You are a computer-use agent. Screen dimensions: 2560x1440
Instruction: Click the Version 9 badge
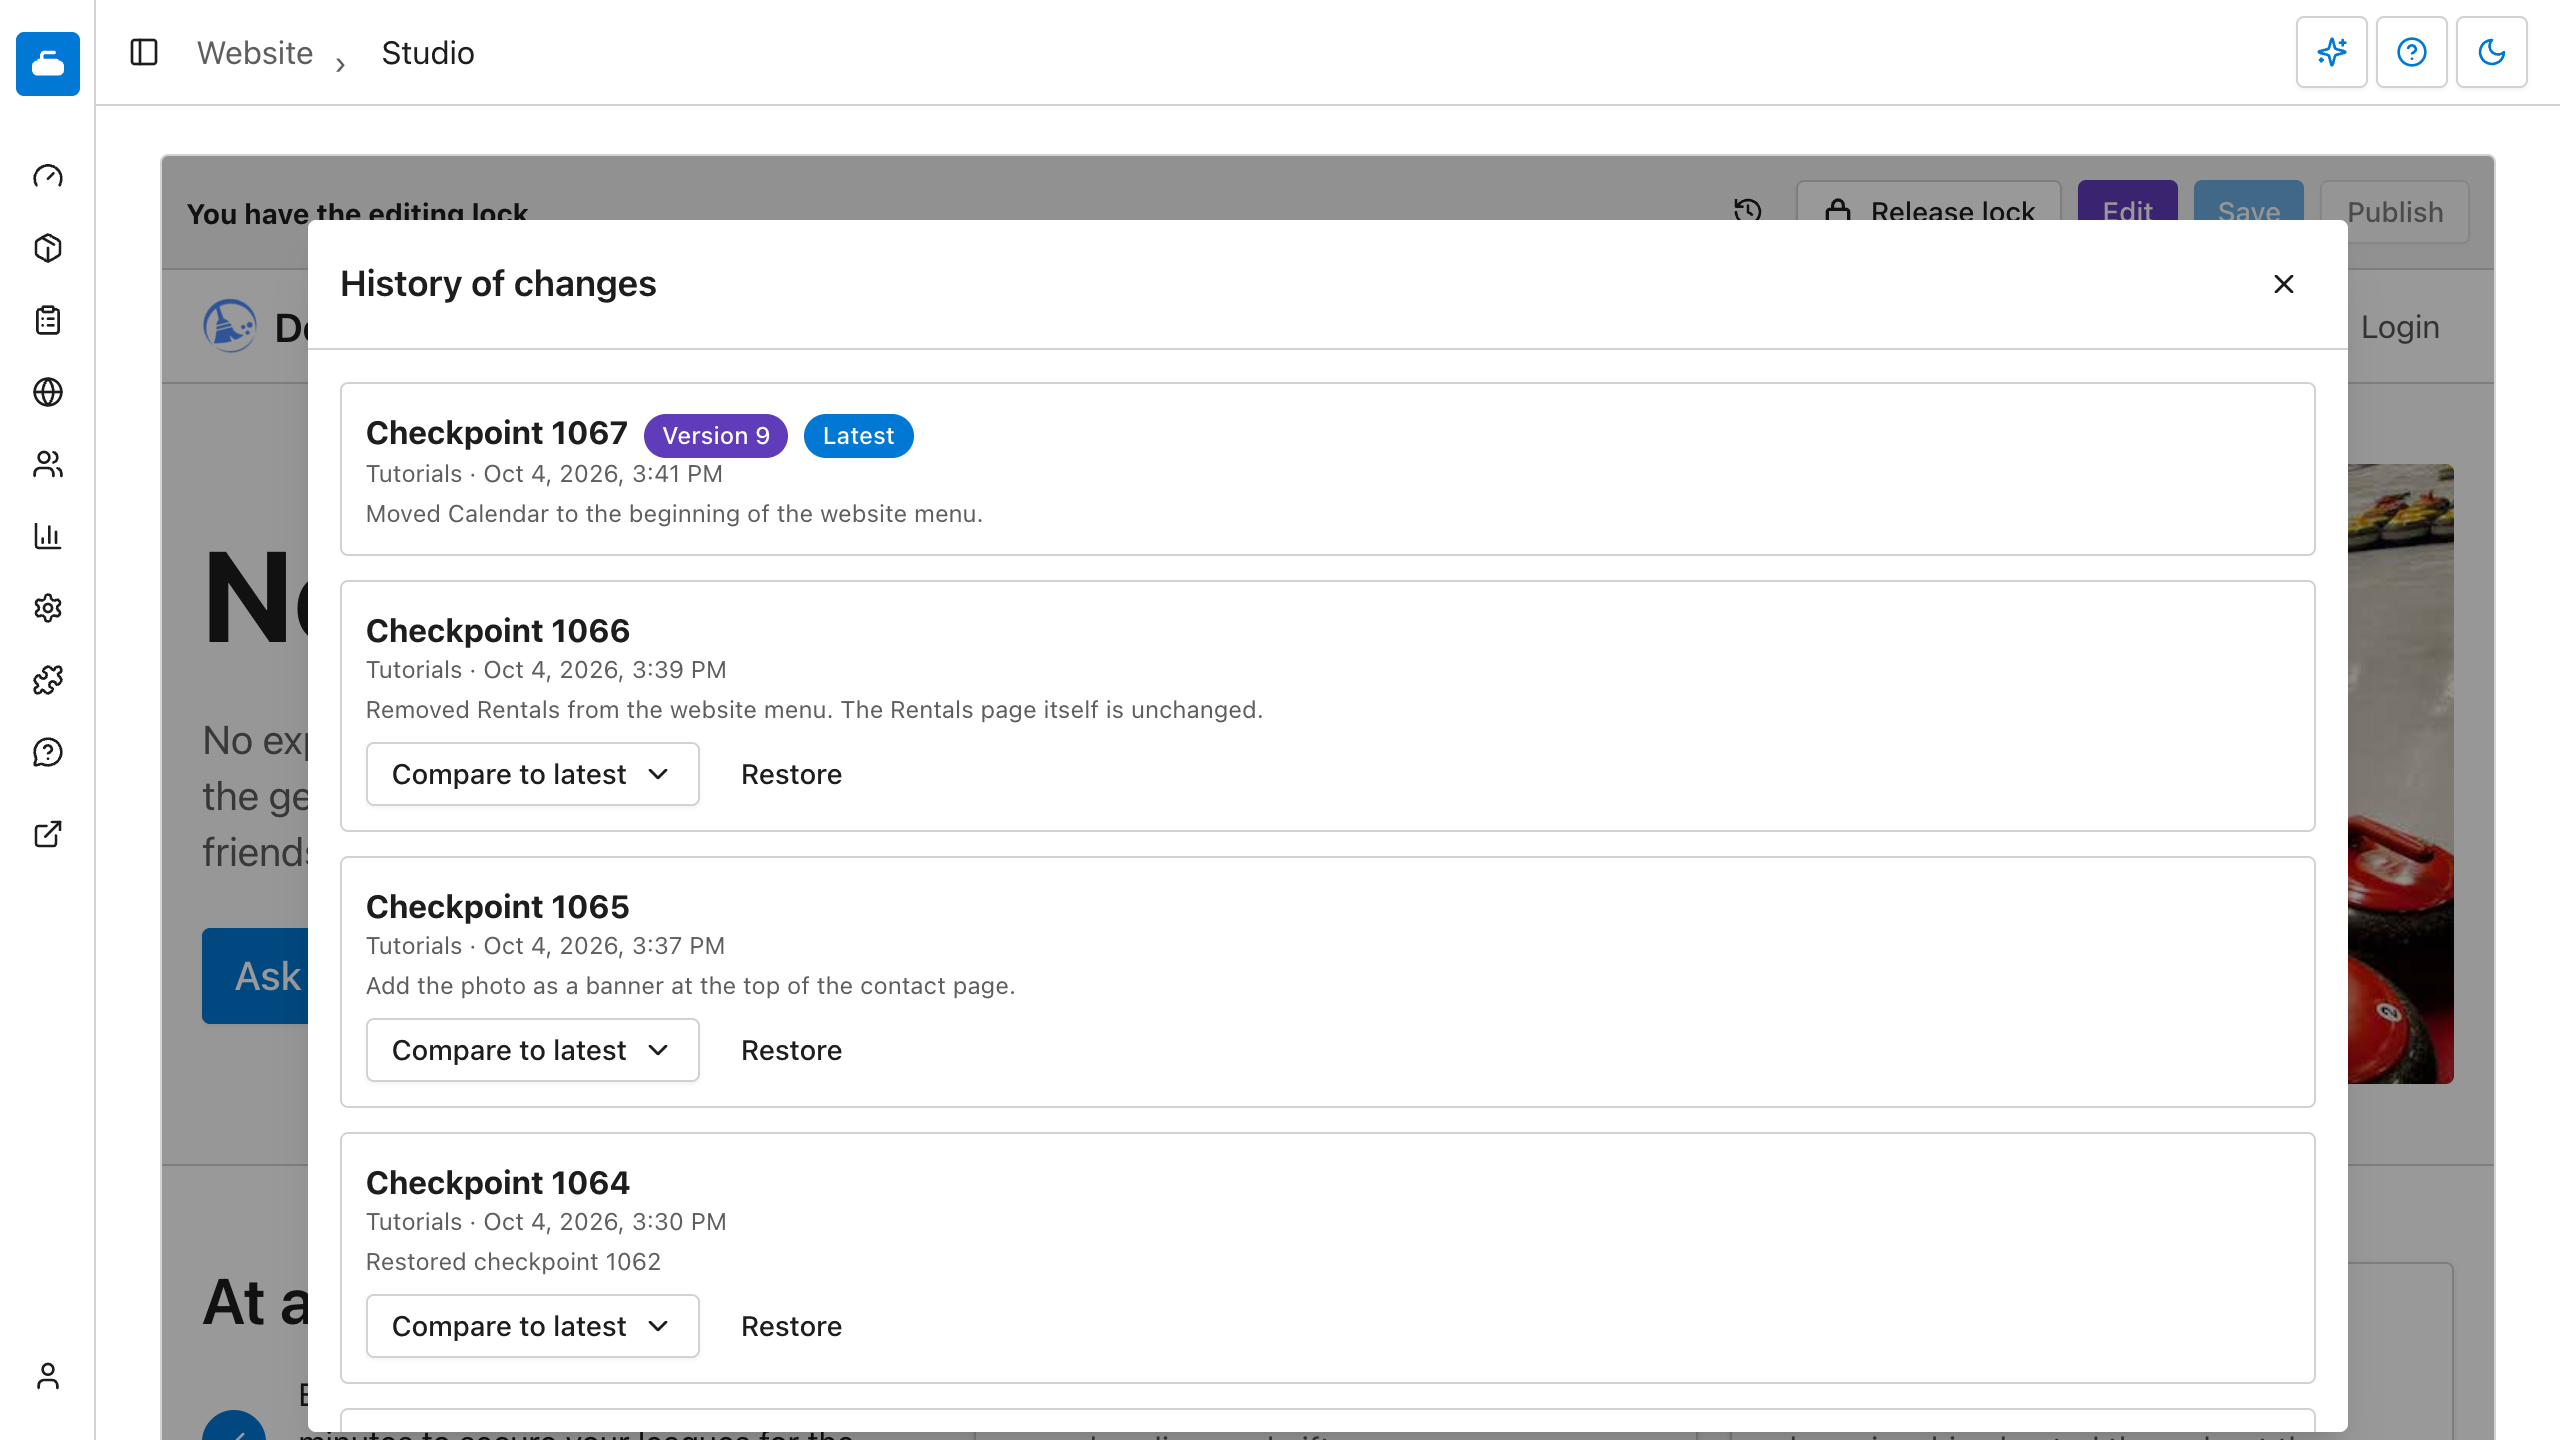(716, 436)
